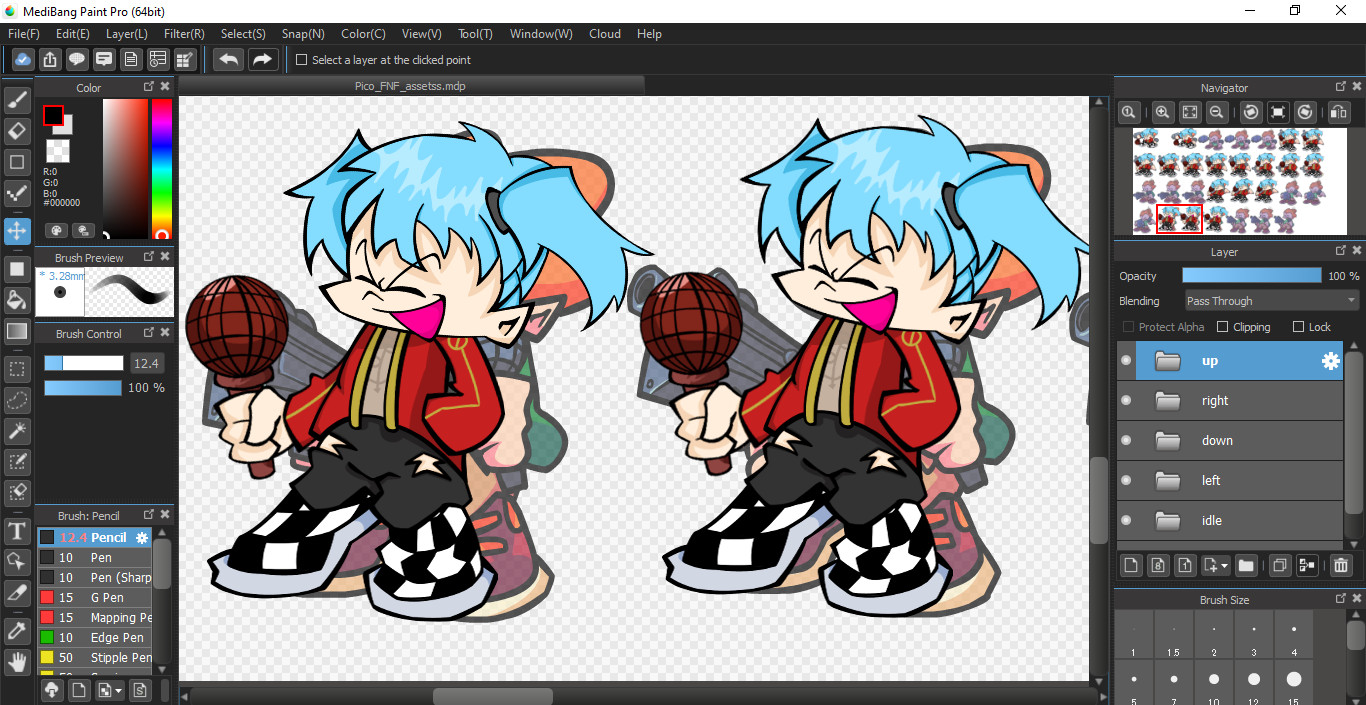
Task: Pick the Magic Wand selection tool
Action: (17, 431)
